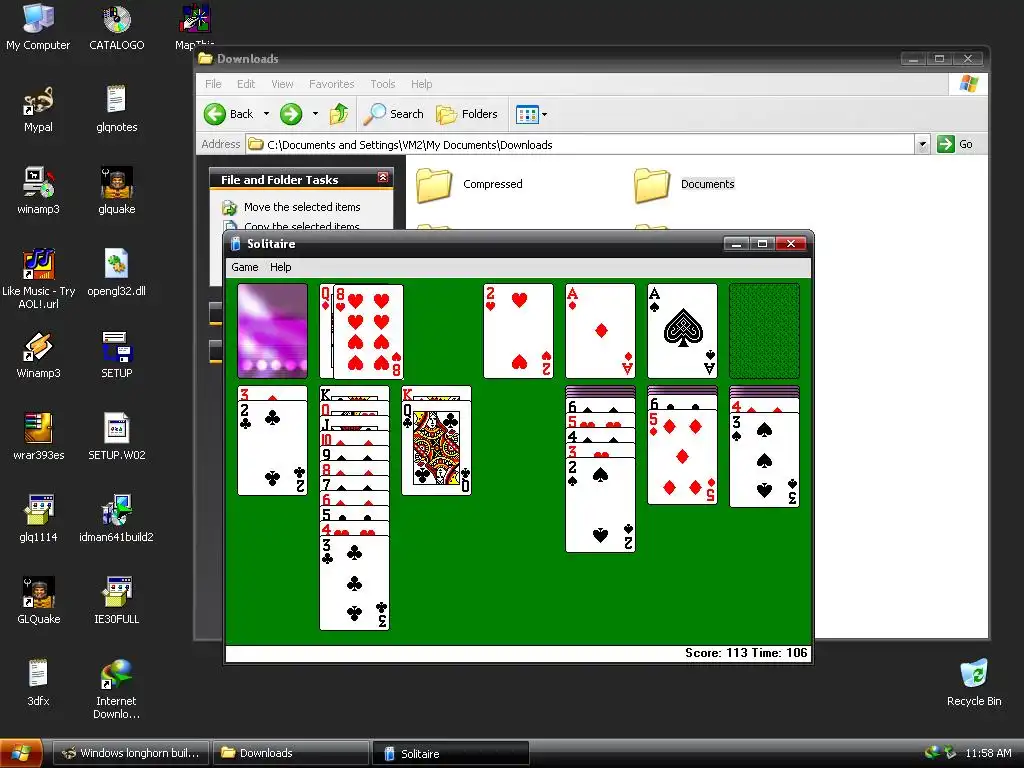Open the Address bar dropdown arrow
This screenshot has width=1024, height=768.
(922, 144)
